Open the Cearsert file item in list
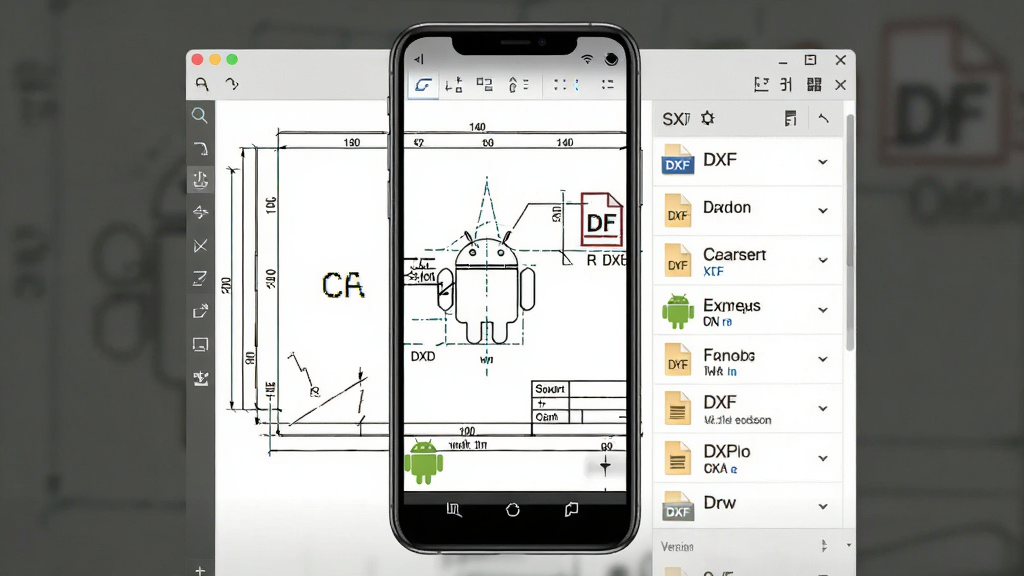 748,260
